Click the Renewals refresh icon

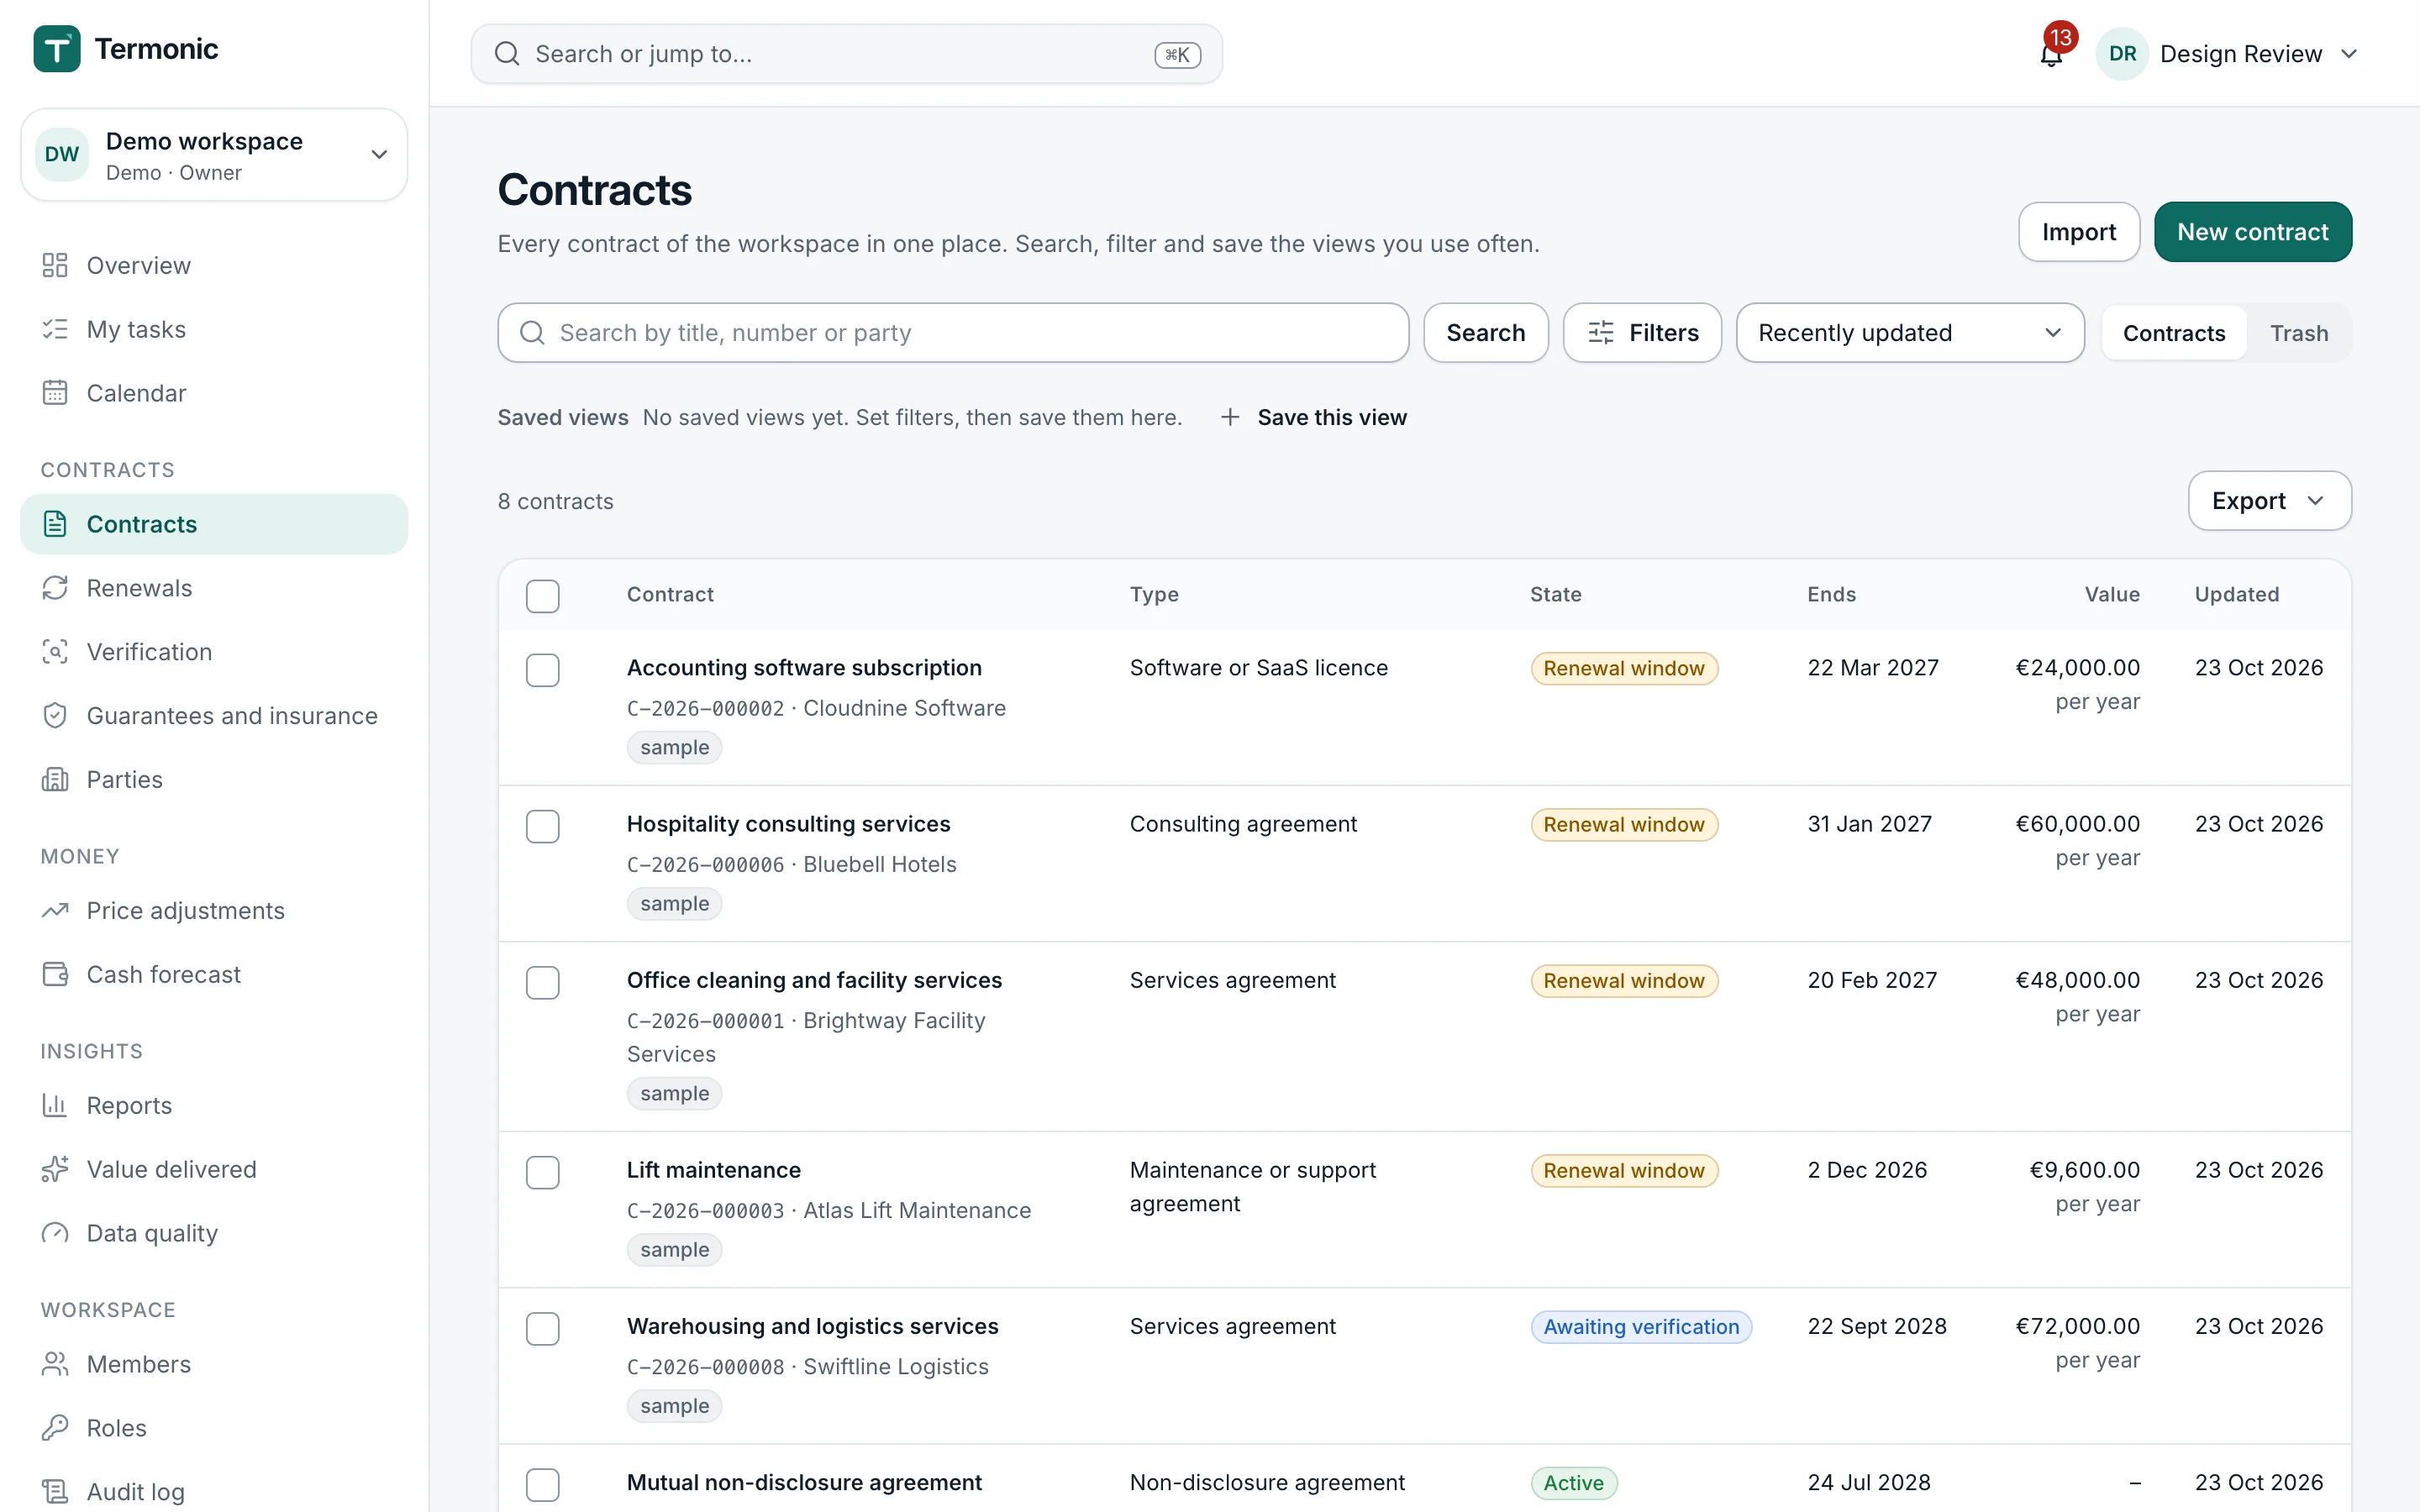tap(55, 588)
